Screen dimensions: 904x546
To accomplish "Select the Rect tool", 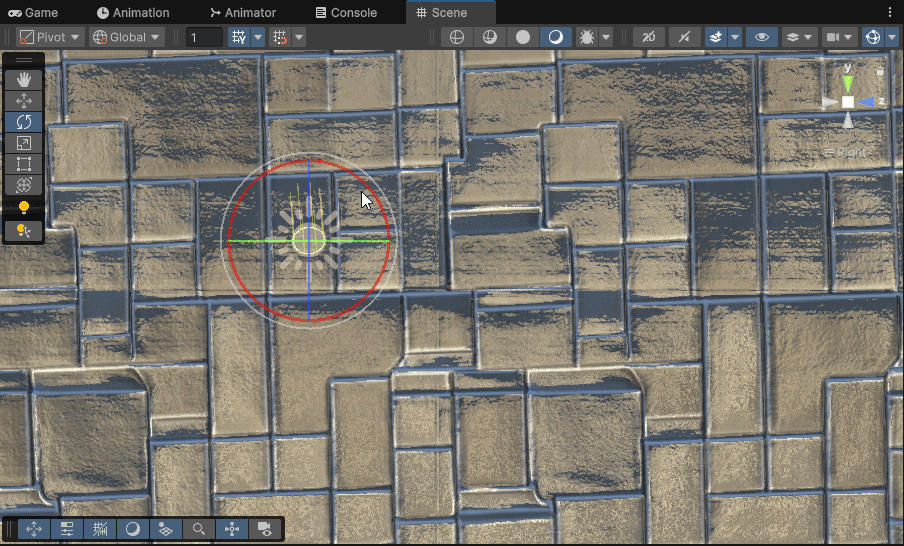I will [24, 164].
